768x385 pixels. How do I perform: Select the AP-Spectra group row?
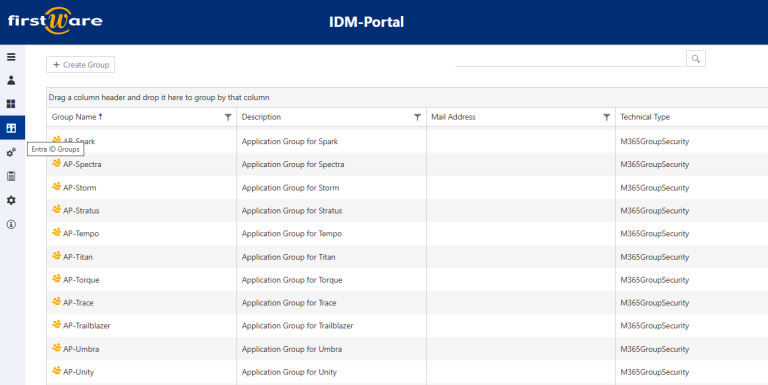coord(407,164)
